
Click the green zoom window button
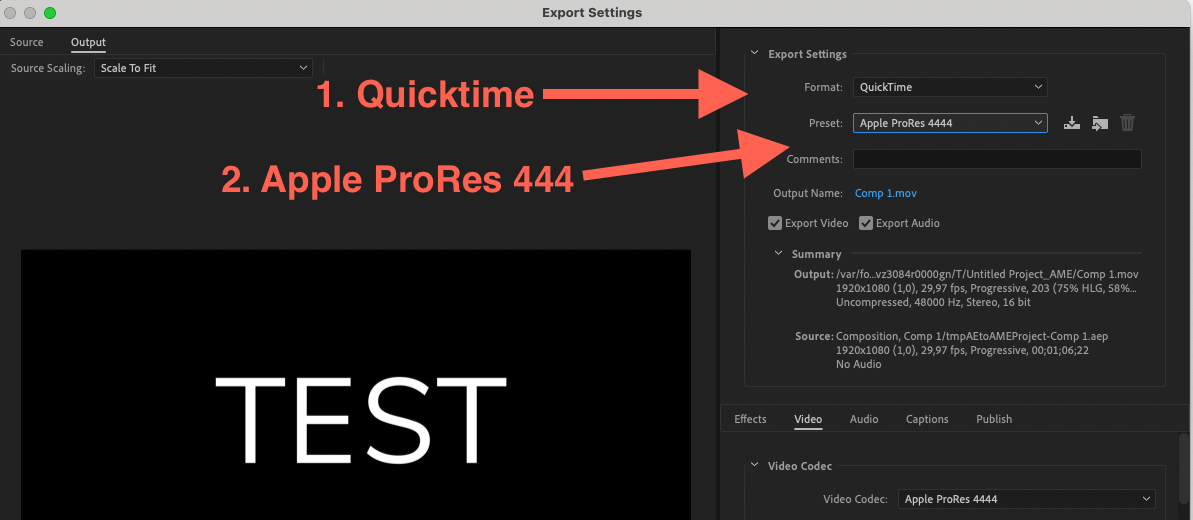[50, 13]
